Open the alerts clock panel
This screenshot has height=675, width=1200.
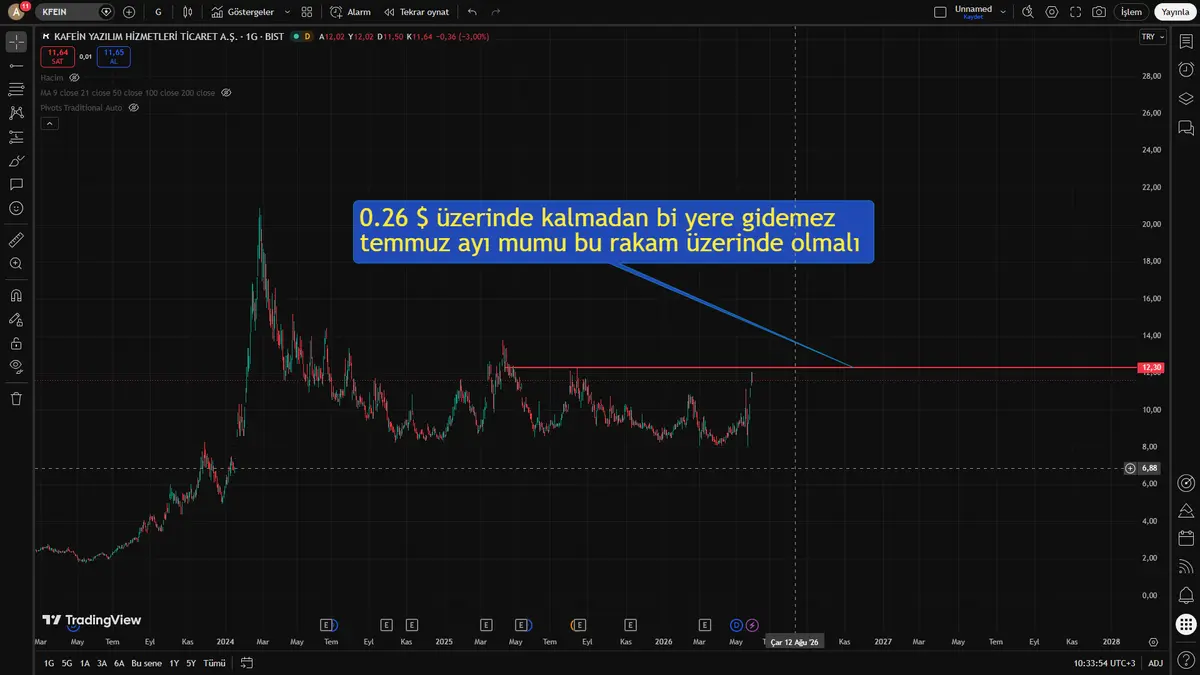pos(1186,70)
